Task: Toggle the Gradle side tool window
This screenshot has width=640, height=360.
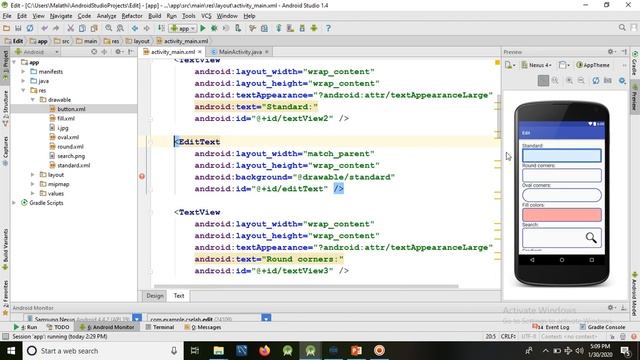Action: 635,63
